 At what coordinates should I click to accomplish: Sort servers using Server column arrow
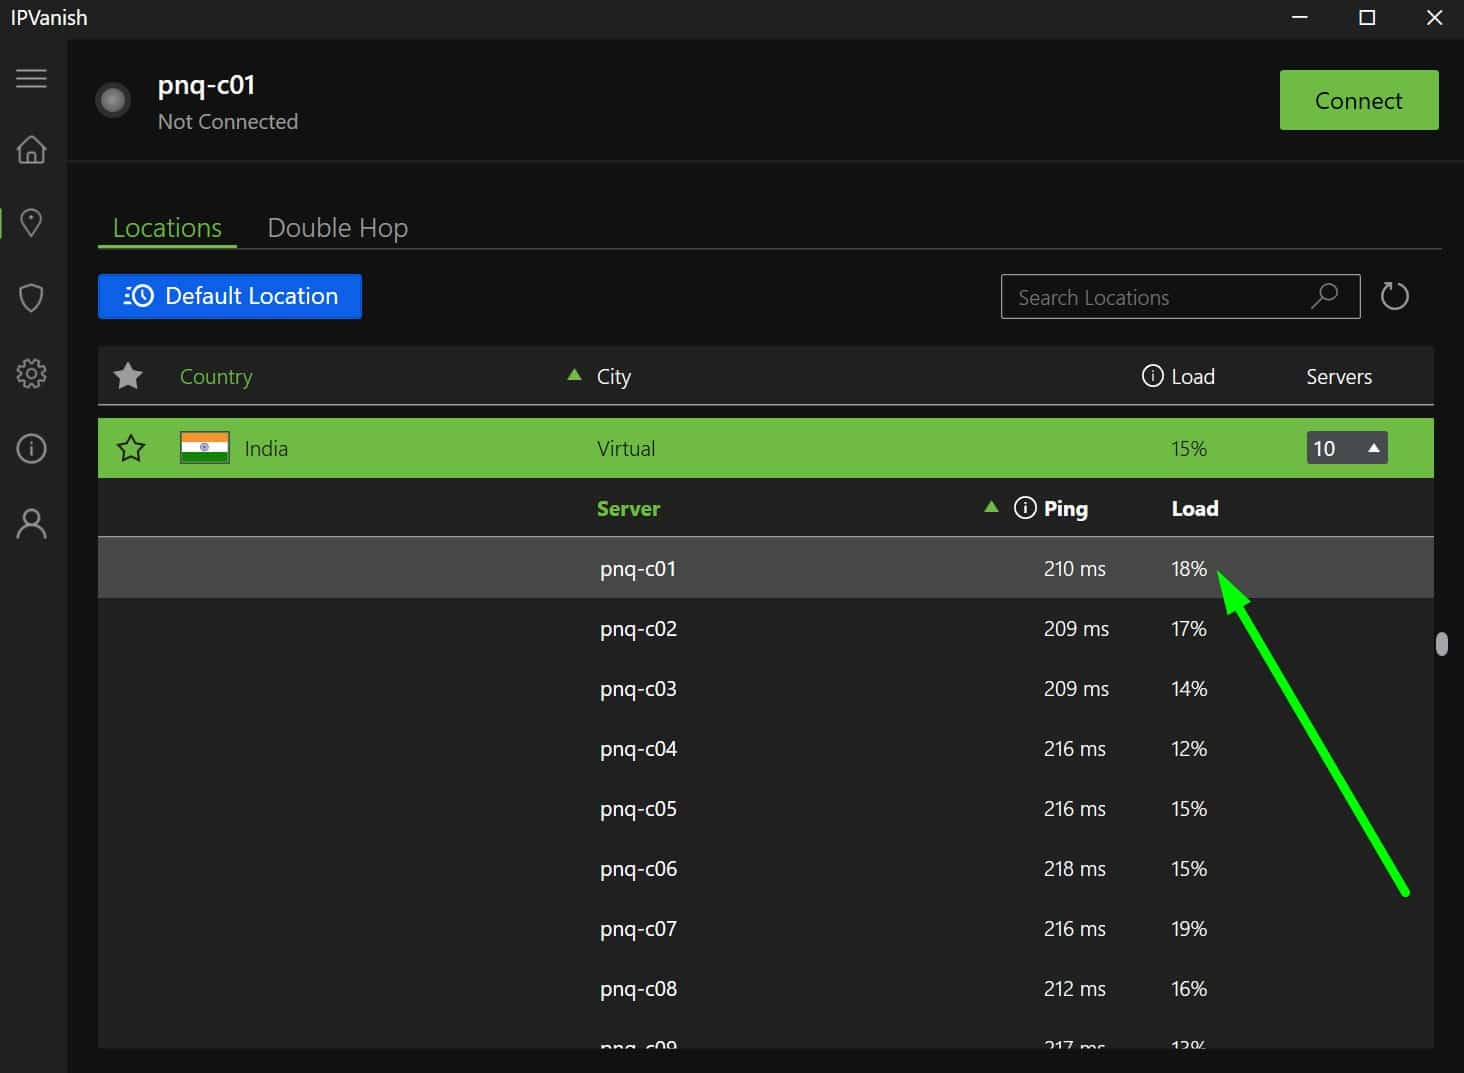pos(991,507)
